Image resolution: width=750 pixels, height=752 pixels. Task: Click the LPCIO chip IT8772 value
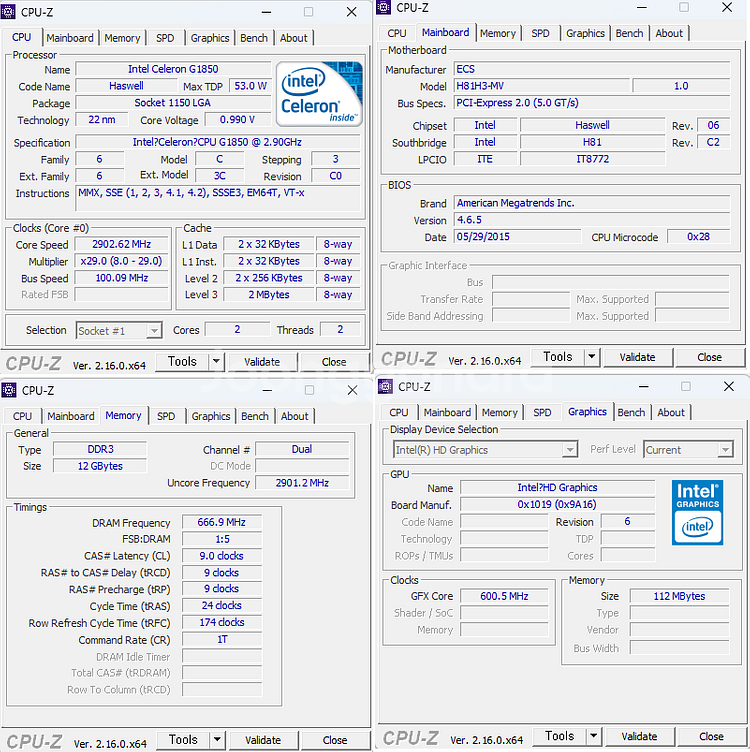pos(593,159)
